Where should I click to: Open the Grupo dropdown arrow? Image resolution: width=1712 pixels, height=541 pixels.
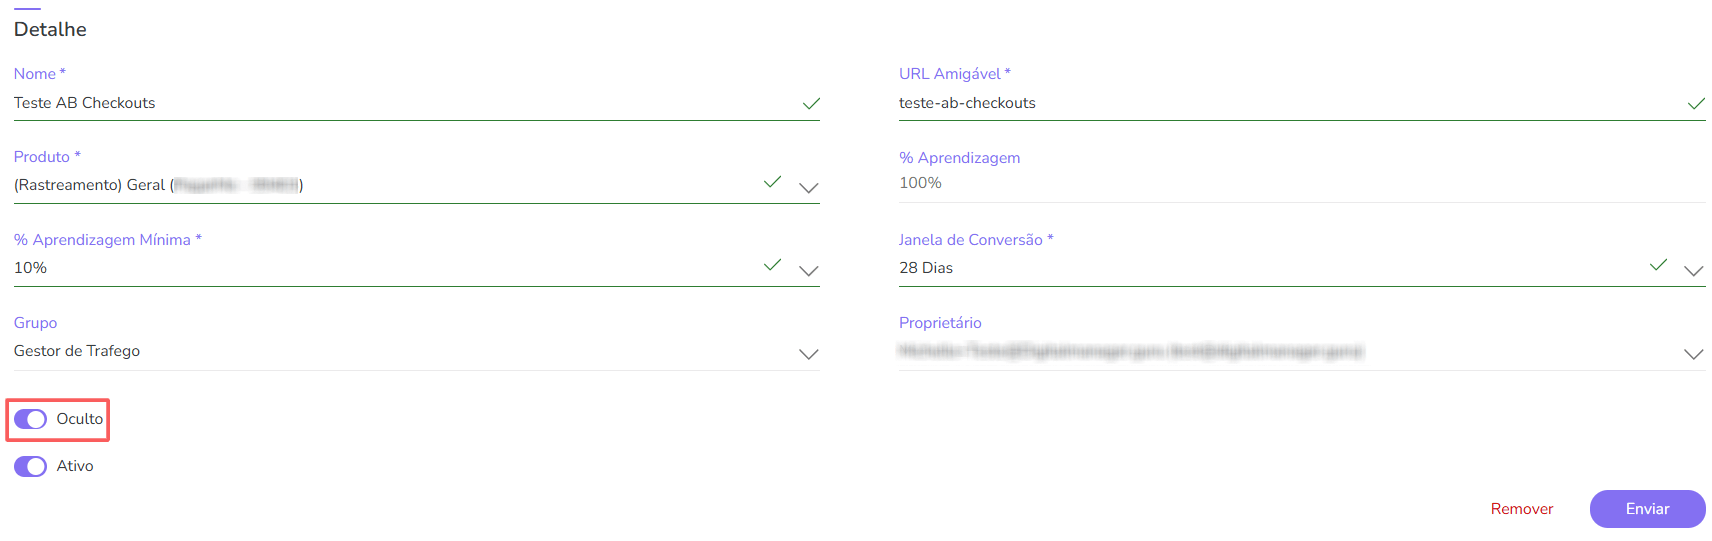click(809, 354)
